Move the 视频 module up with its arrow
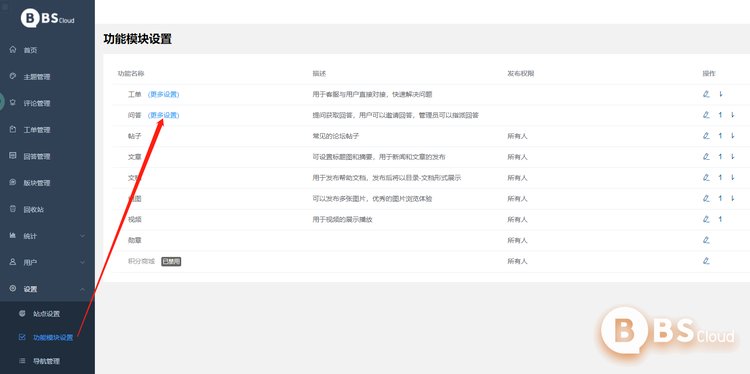Viewport: 750px width, 374px height. click(x=720, y=219)
